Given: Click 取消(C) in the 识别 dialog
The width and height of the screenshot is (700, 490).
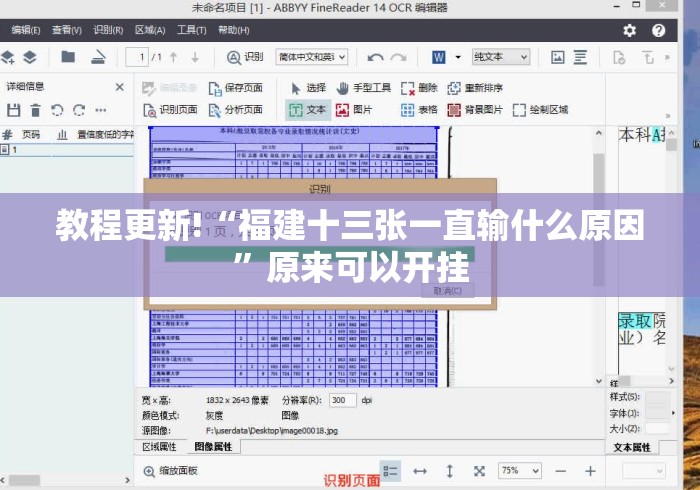Looking at the screenshot, I should pyautogui.click(x=448, y=291).
